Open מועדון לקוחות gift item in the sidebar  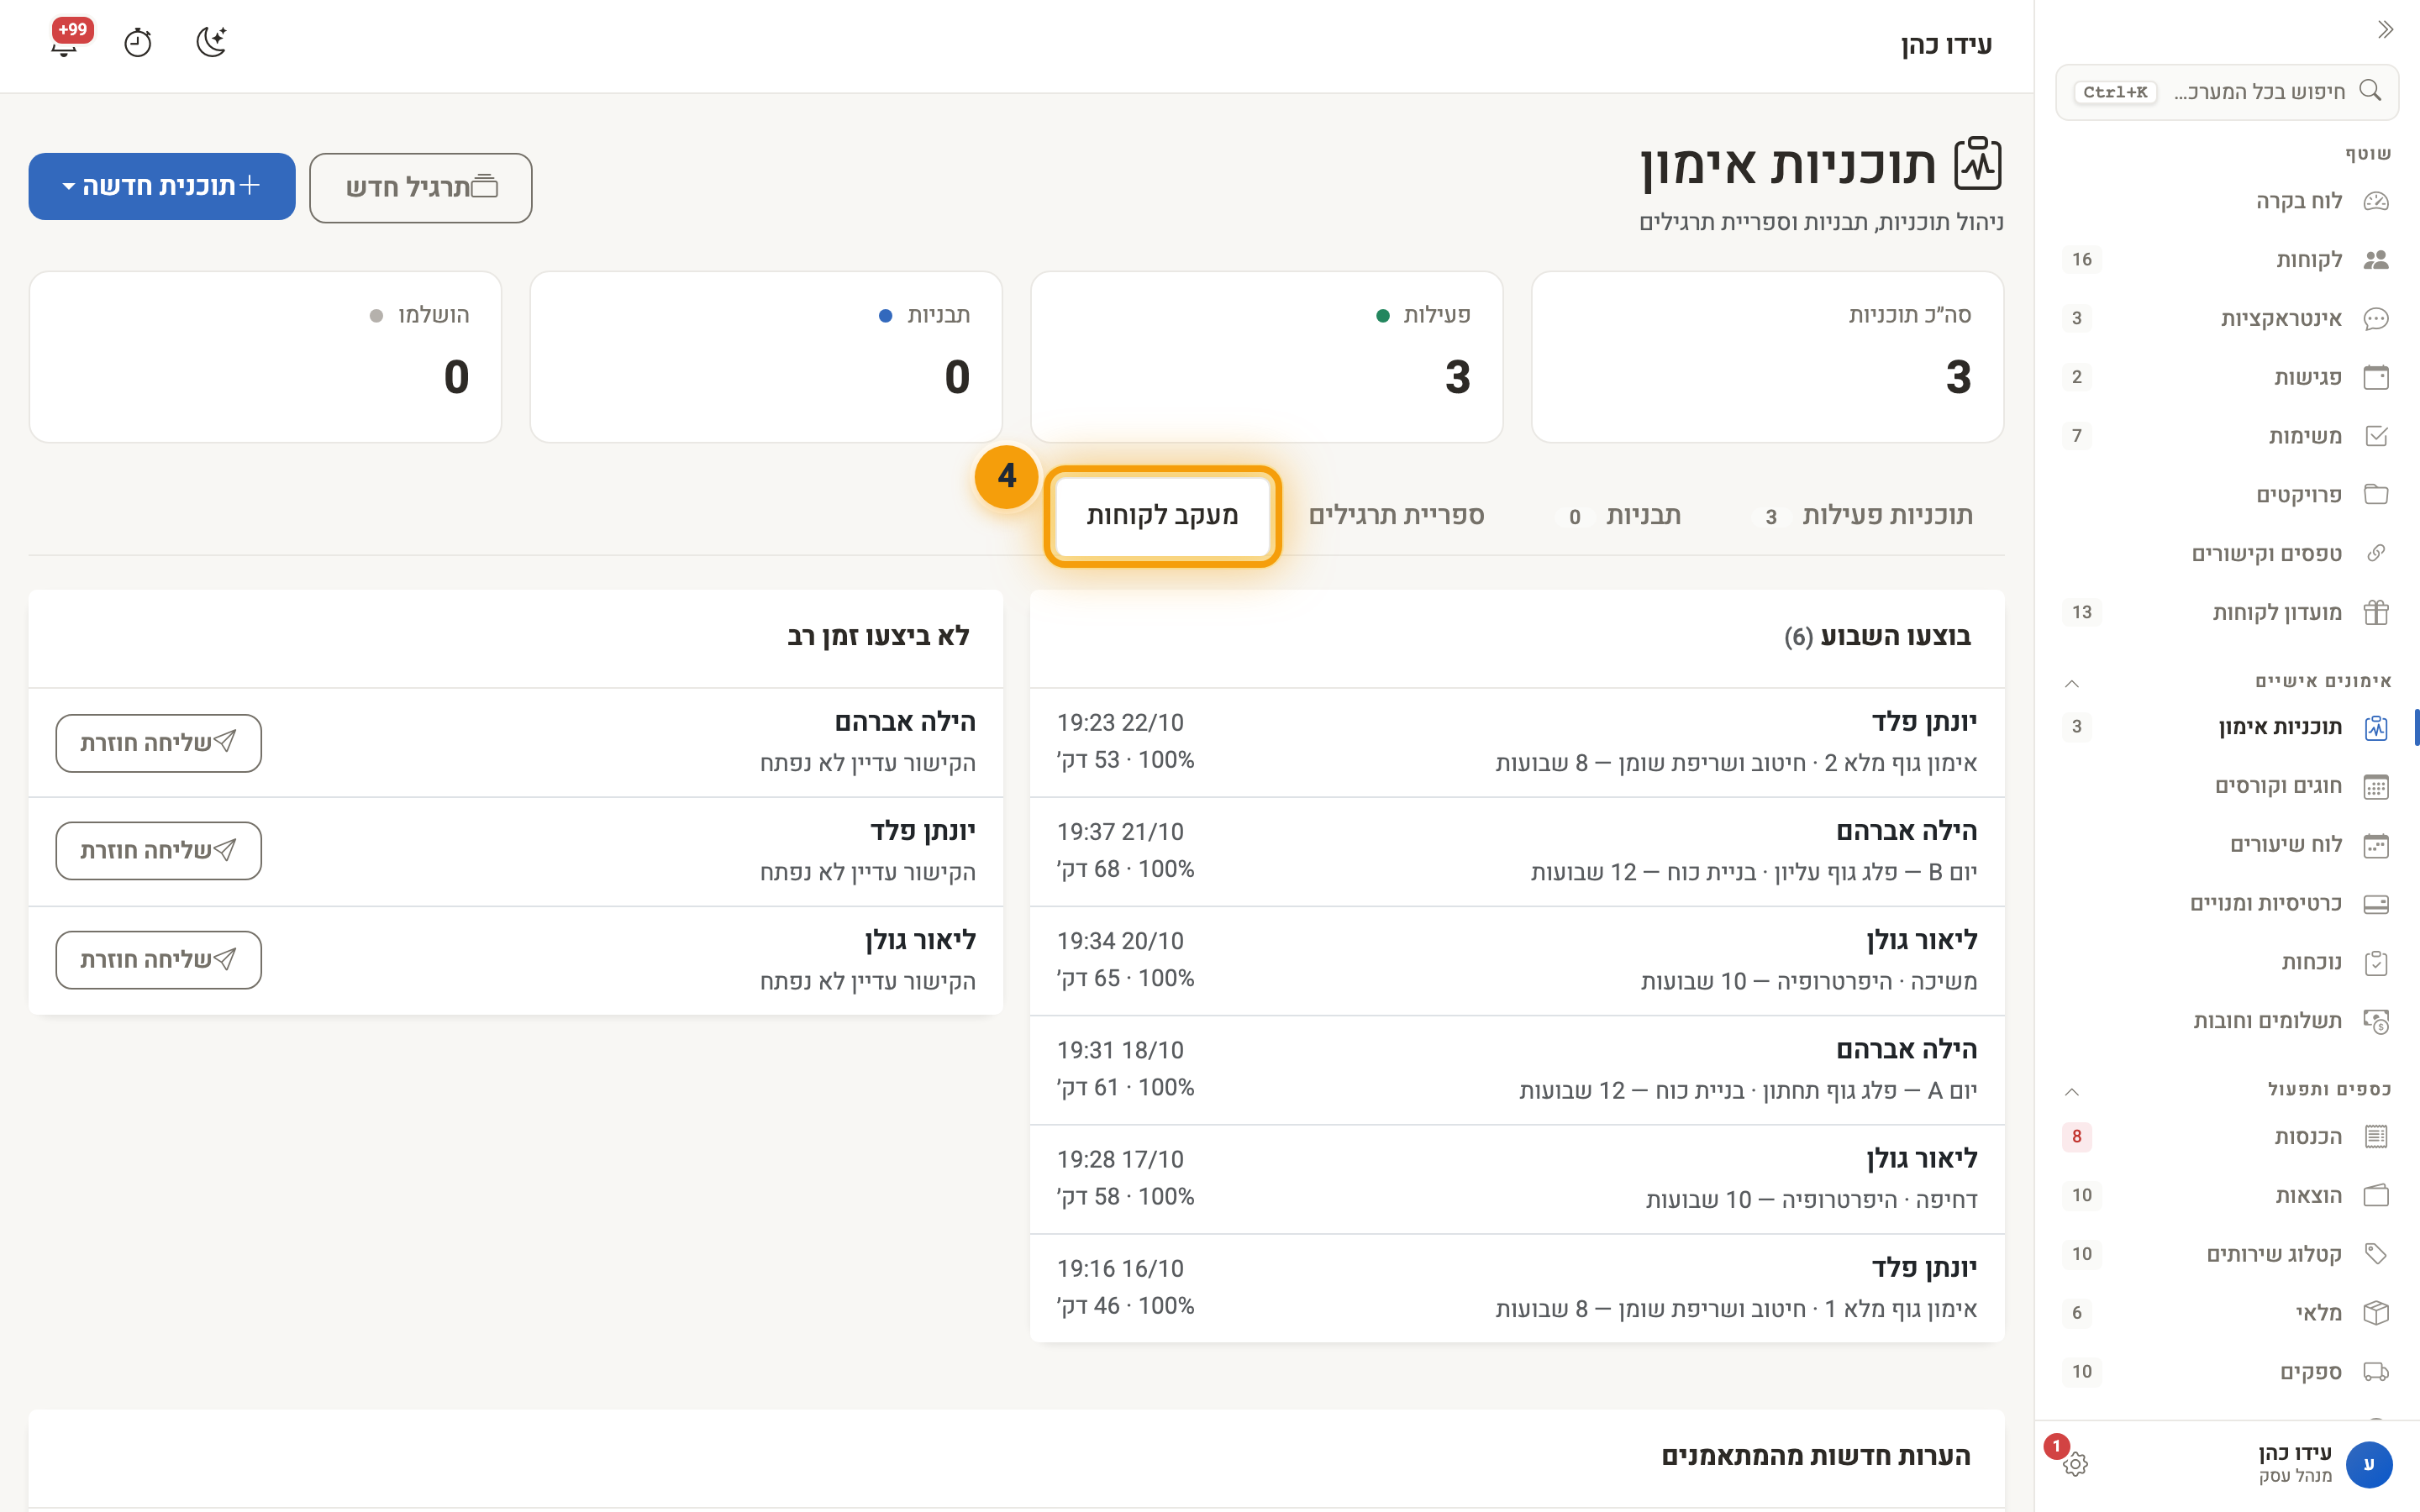(2226, 612)
